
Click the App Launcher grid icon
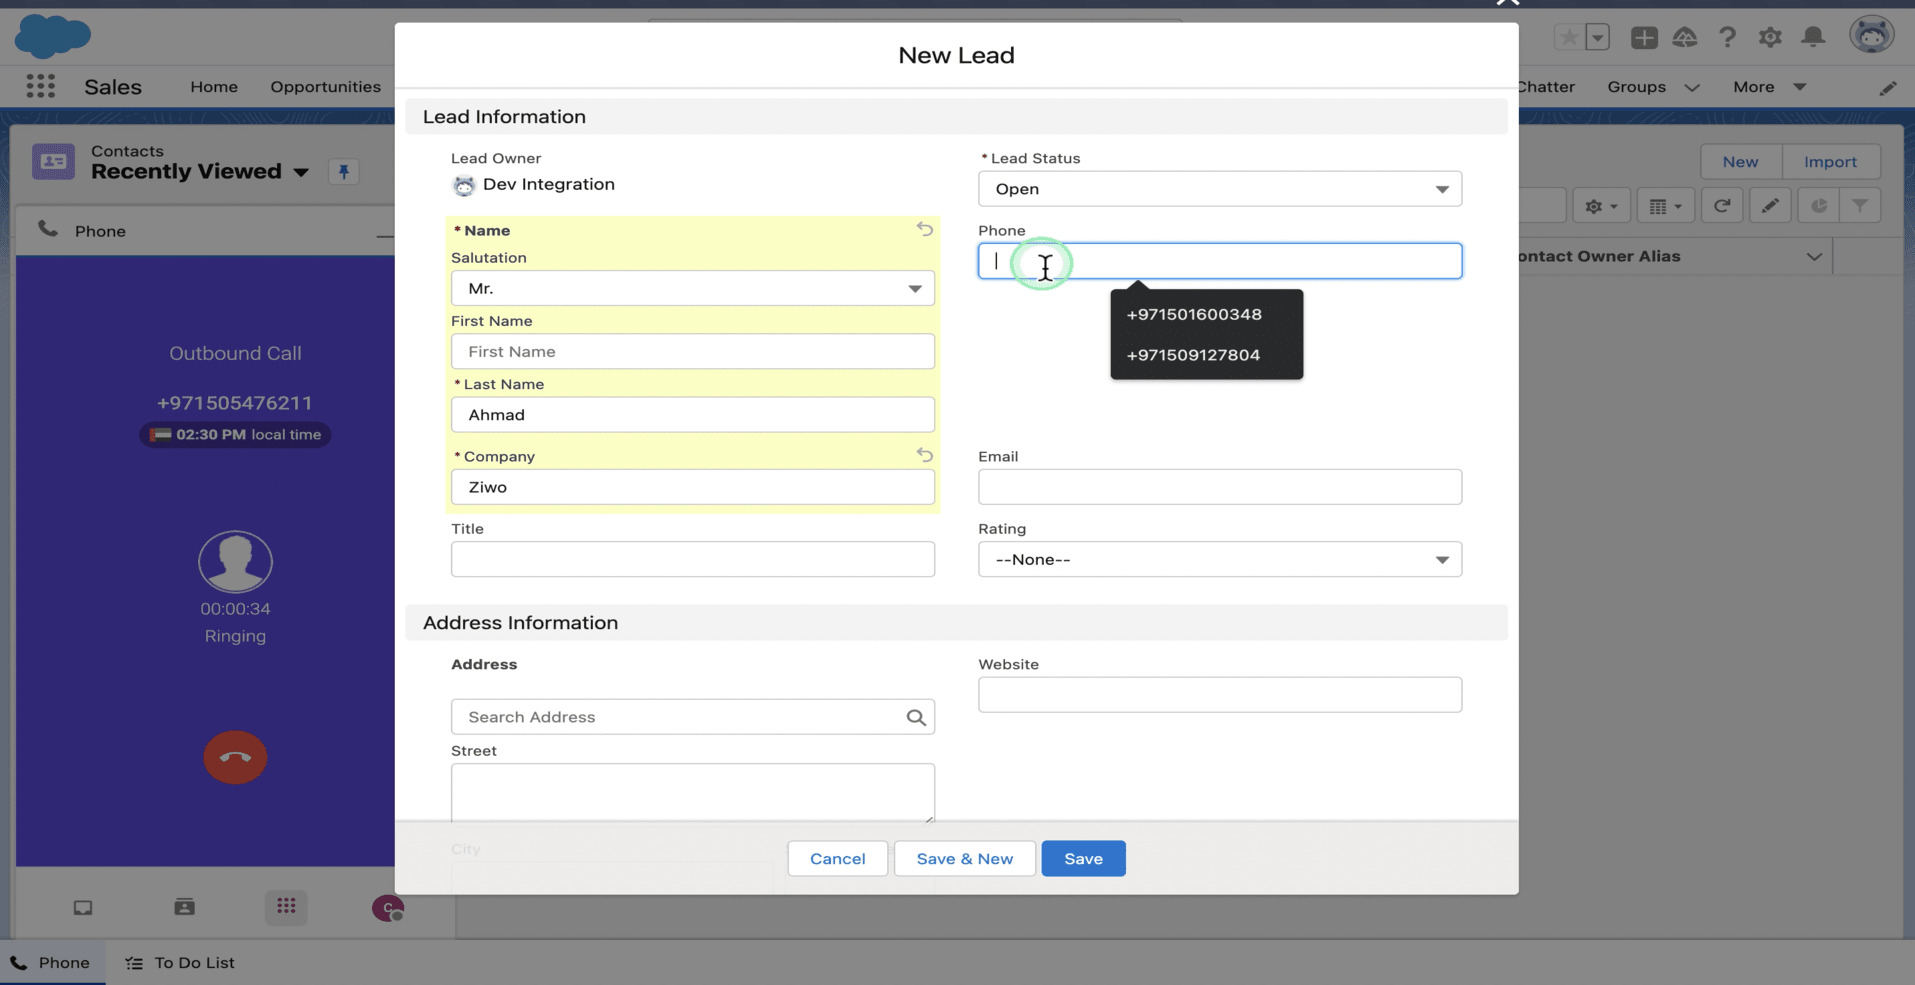(x=40, y=87)
